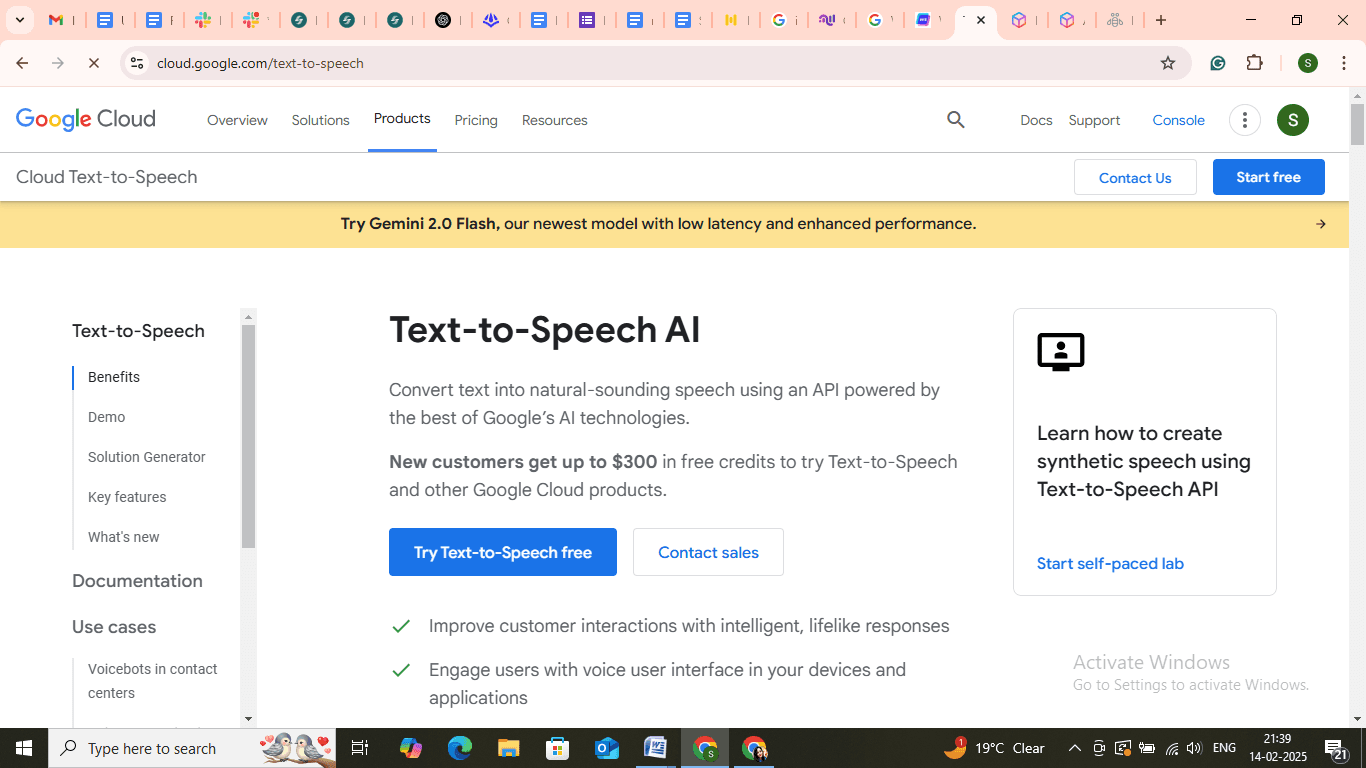Open Microsoft Store from taskbar
Screen dimensions: 1366x768
pos(557,748)
